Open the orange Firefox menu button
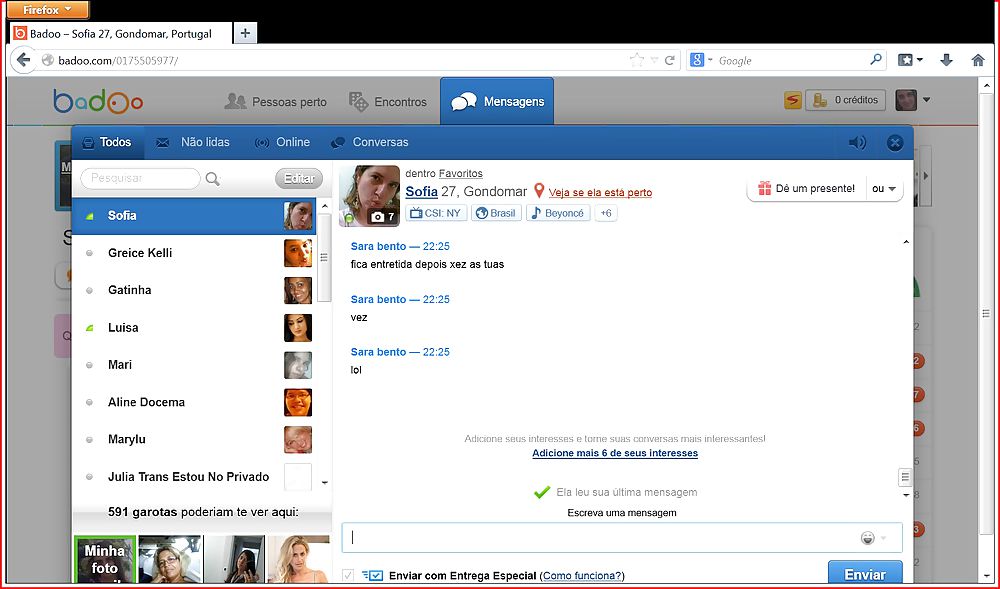The image size is (1000, 589). pos(47,9)
